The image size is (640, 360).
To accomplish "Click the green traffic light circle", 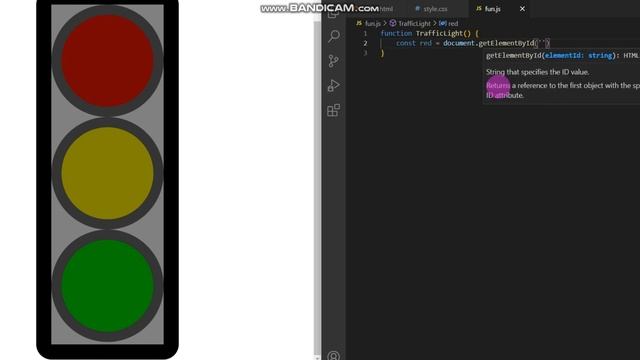I will [107, 286].
